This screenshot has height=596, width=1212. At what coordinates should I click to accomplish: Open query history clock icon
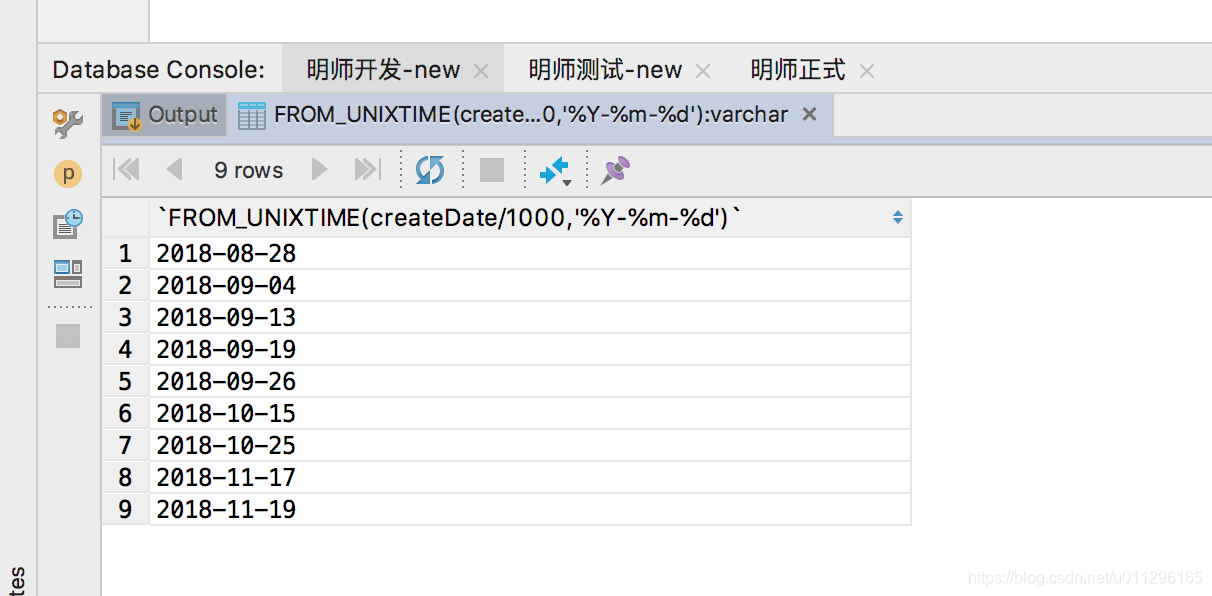point(68,223)
